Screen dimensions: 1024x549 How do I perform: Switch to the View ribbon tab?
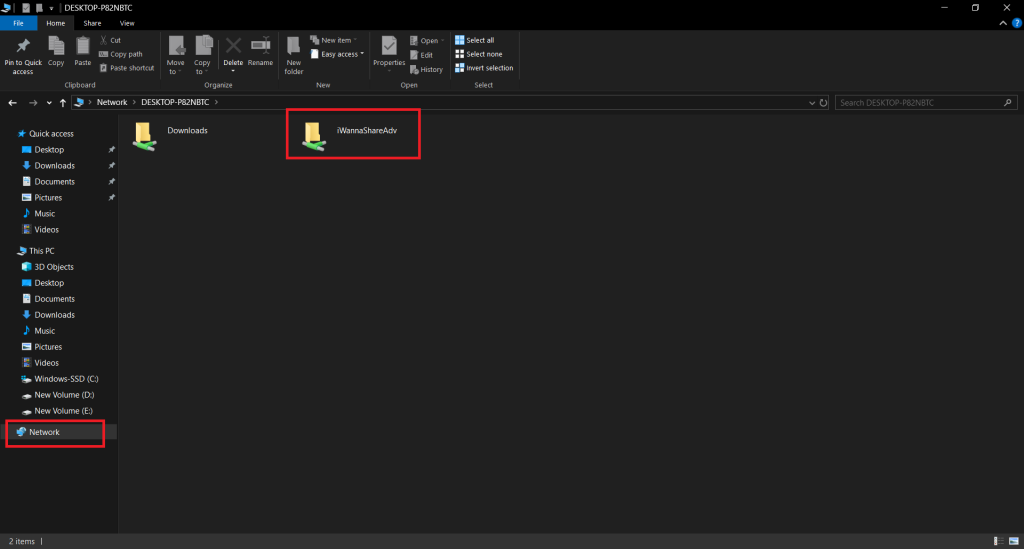127,24
